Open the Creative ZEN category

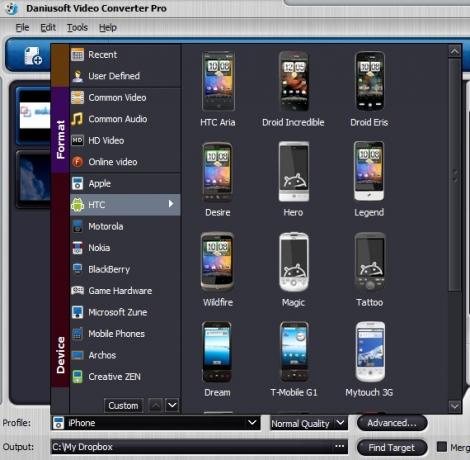[x=125, y=377]
